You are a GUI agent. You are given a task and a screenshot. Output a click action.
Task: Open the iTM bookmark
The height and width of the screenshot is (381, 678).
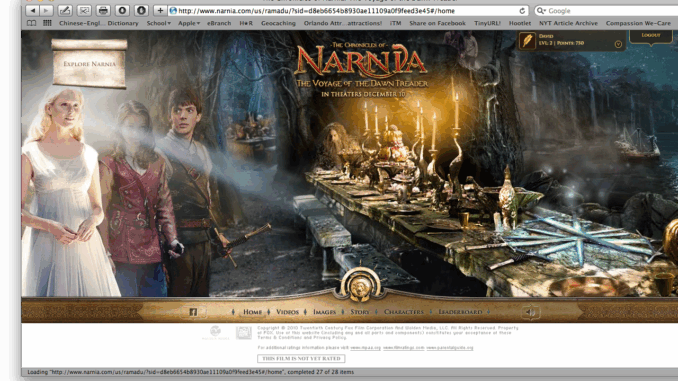click(395, 23)
